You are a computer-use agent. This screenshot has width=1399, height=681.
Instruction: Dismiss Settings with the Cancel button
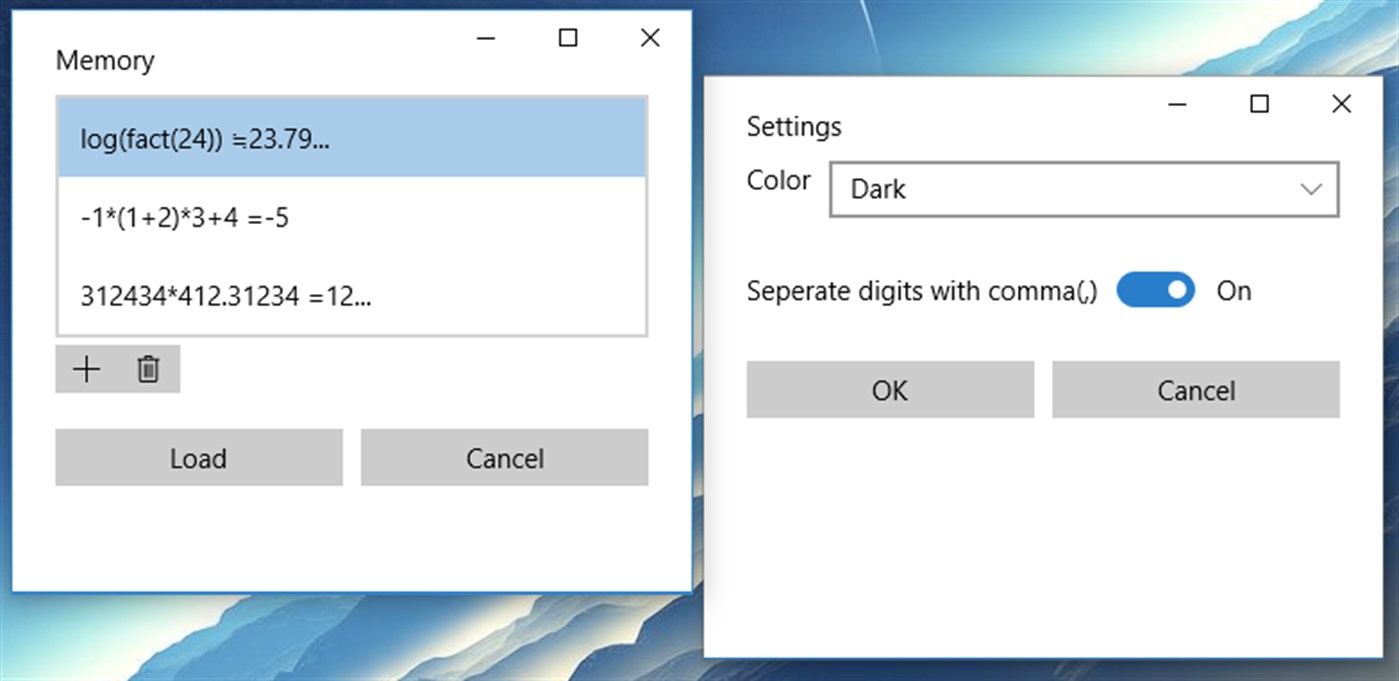pos(1196,390)
